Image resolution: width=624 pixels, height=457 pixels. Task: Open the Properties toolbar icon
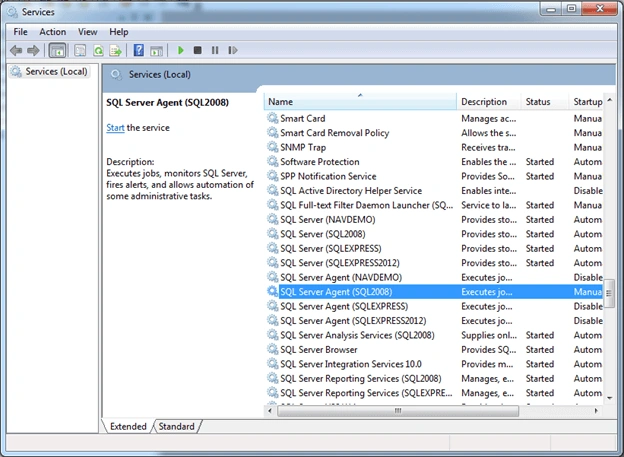[80, 51]
